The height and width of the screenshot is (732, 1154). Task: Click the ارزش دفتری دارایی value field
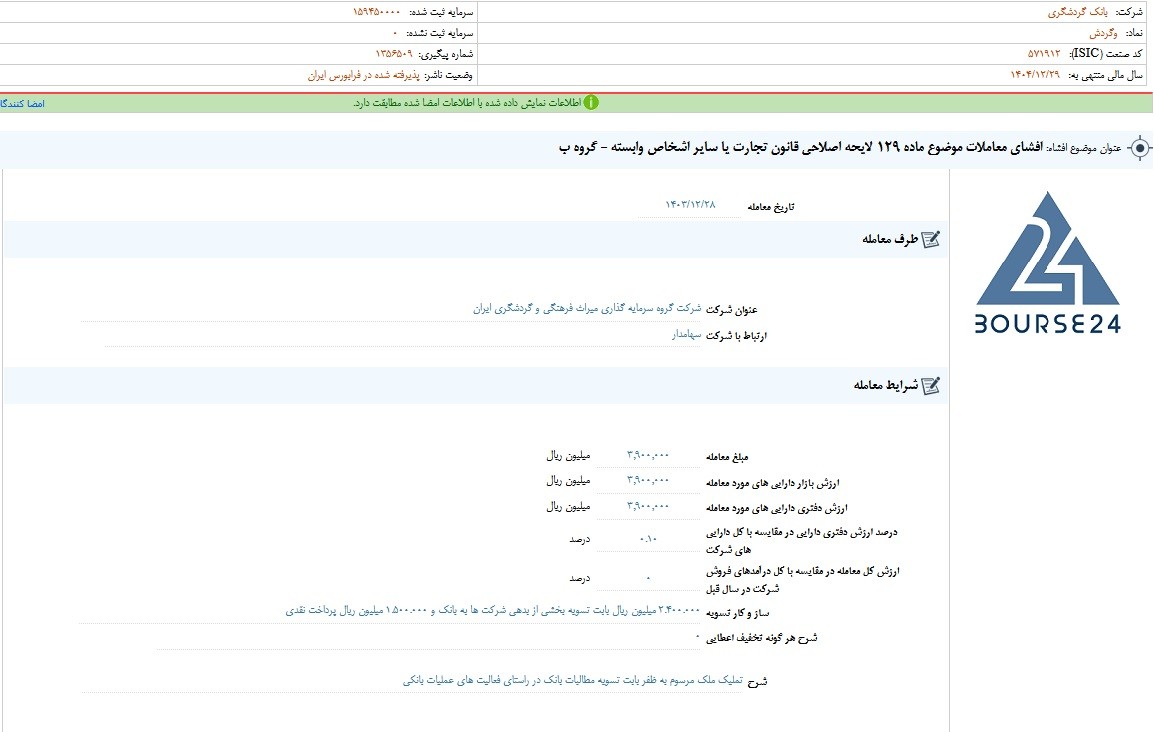pyautogui.click(x=648, y=506)
